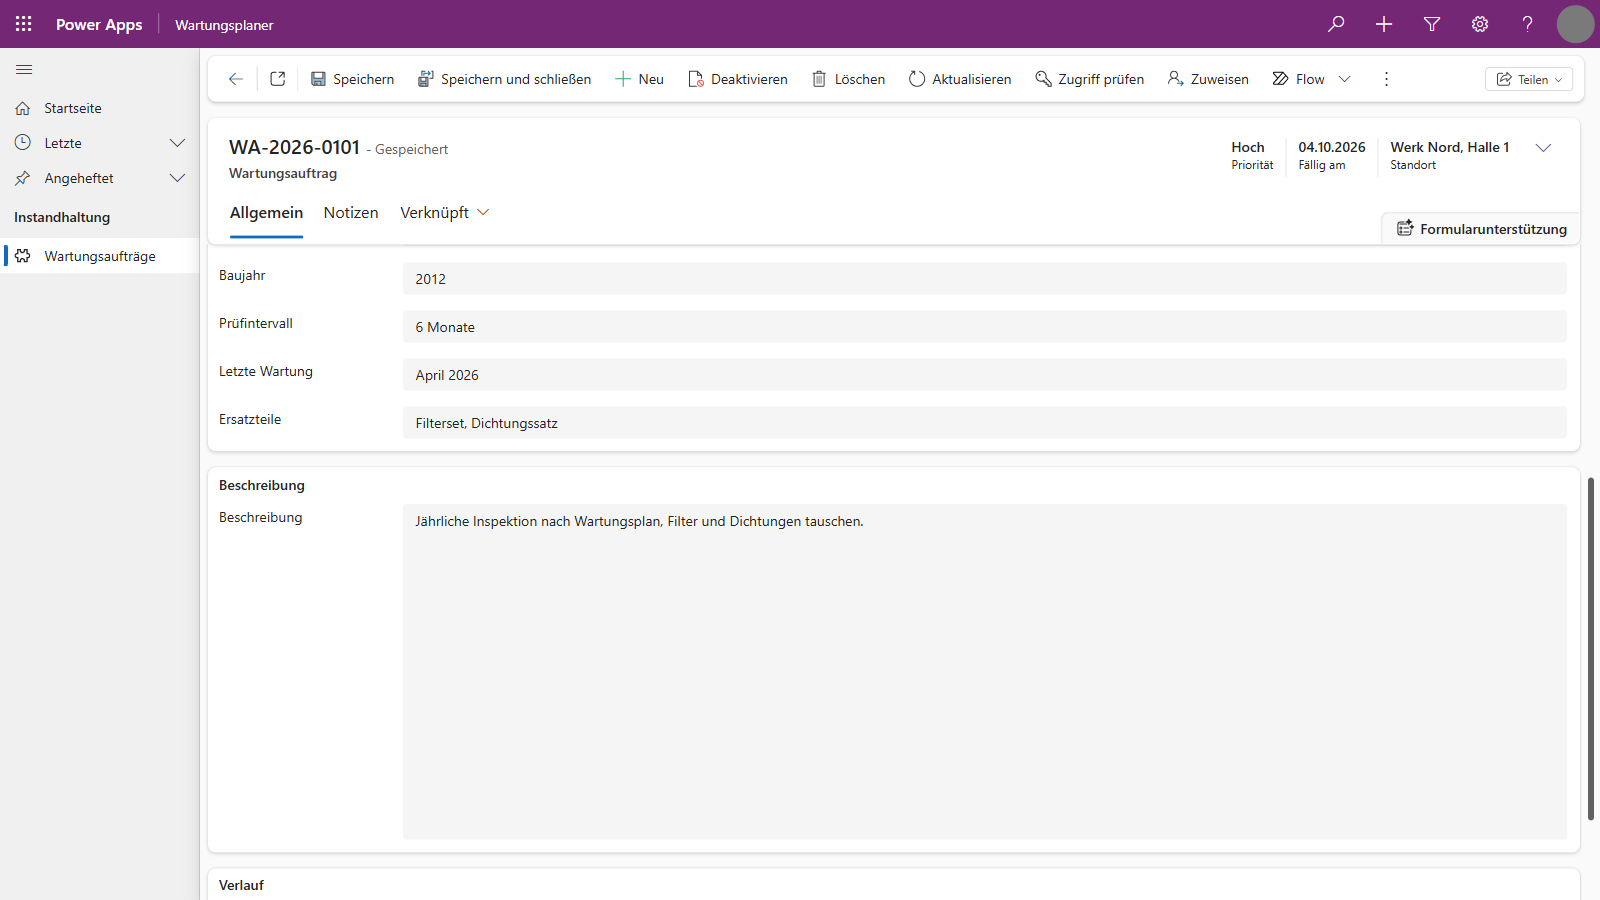Click Zugriff prüfen
The width and height of the screenshot is (1600, 900).
point(1090,79)
